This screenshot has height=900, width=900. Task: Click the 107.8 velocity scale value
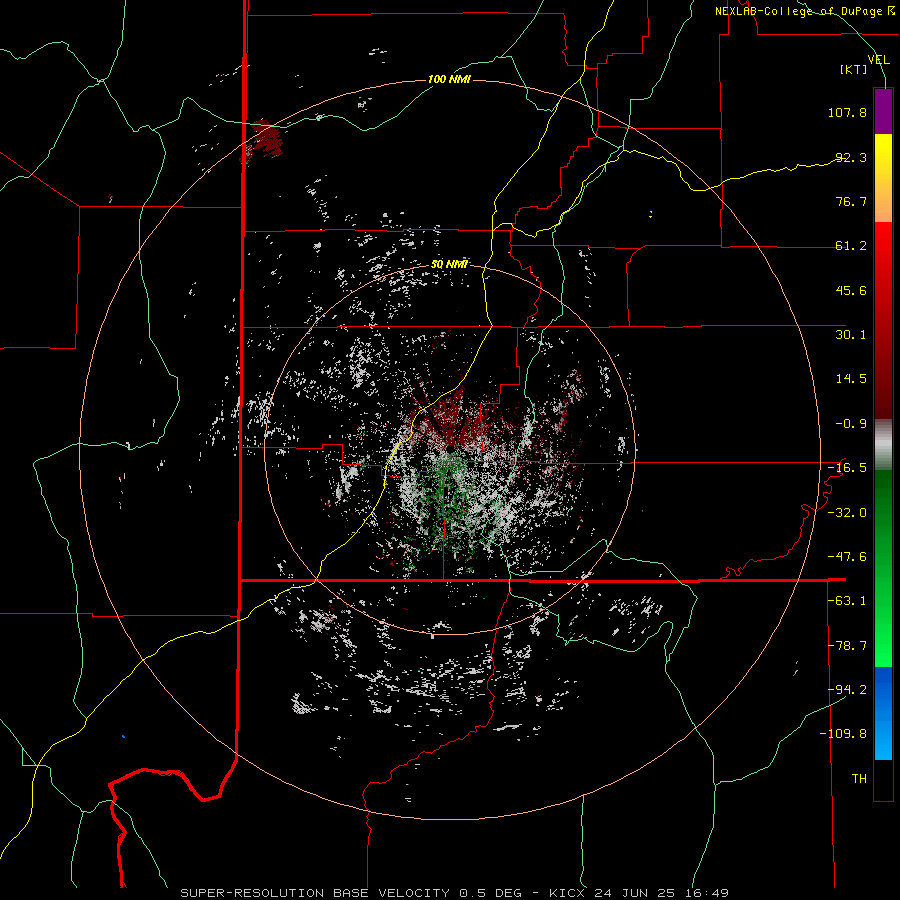[x=847, y=112]
